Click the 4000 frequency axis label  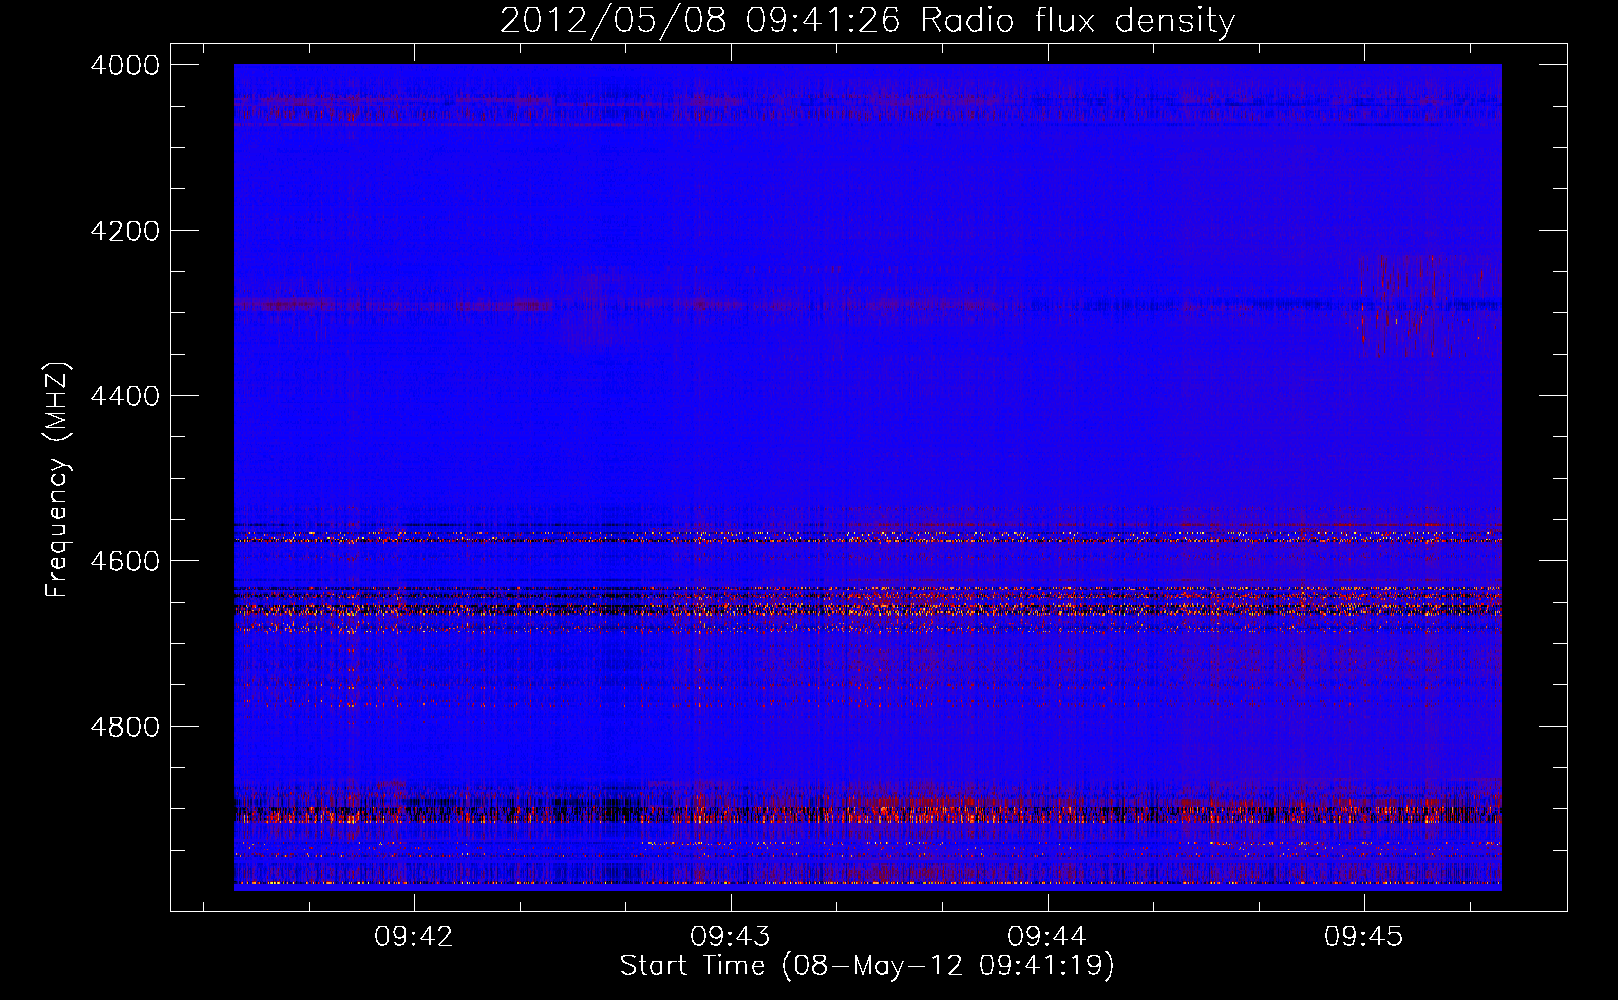[x=125, y=65]
